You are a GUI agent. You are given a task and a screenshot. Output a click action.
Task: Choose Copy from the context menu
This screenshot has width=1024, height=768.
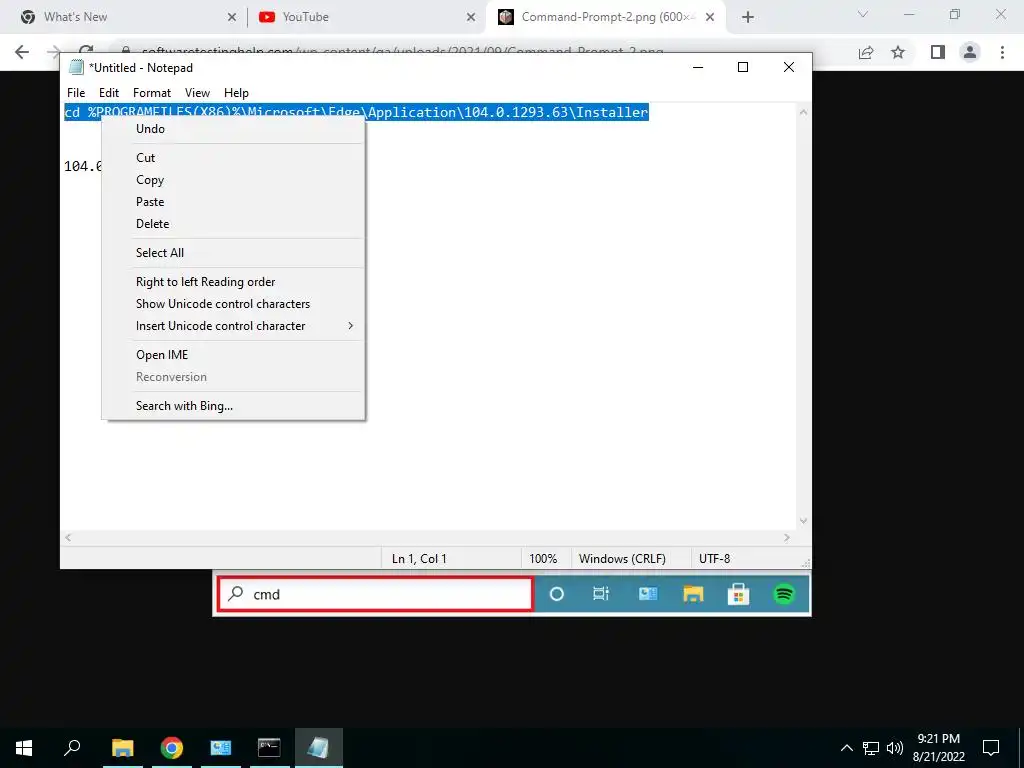(x=234, y=180)
